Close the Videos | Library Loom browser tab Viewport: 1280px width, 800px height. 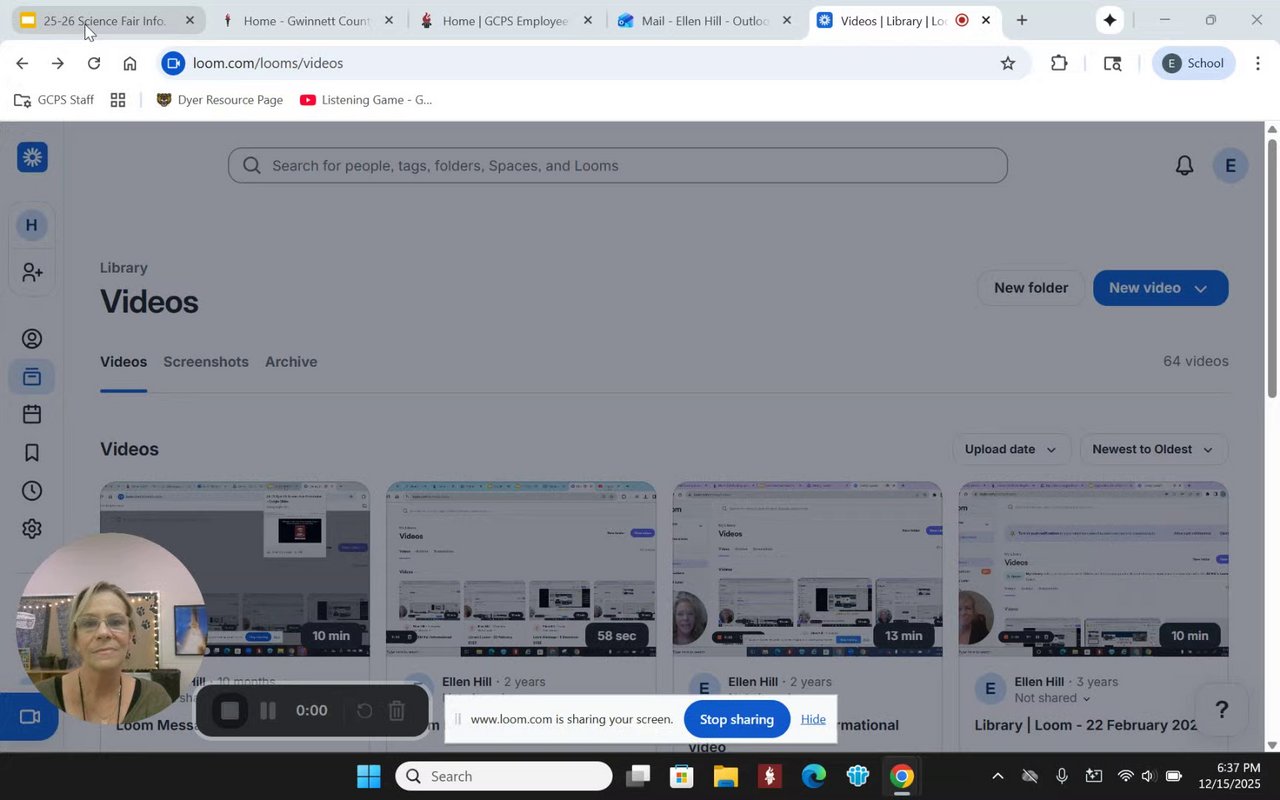pos(986,20)
